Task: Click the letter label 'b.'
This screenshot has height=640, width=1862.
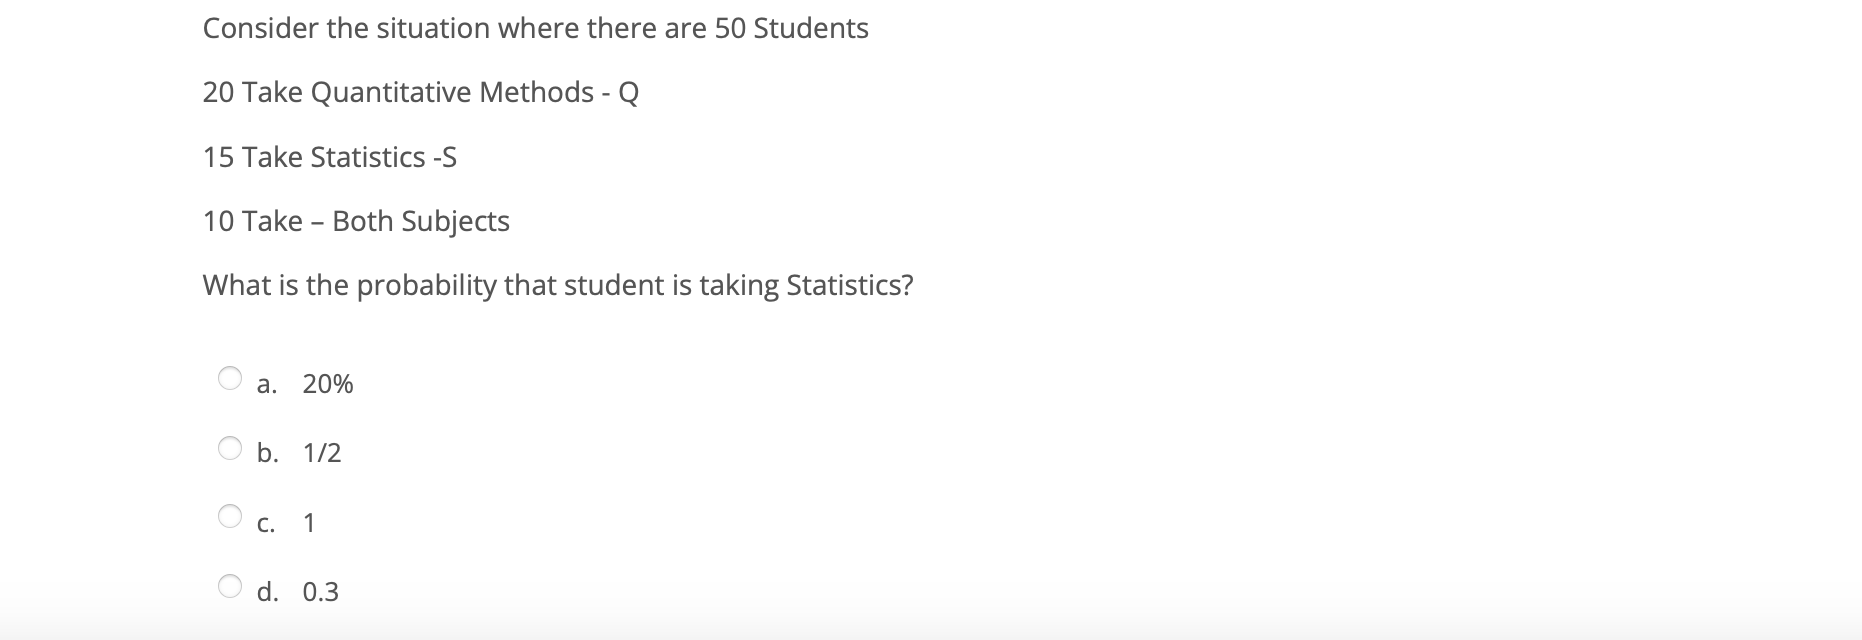Action: 268,453
